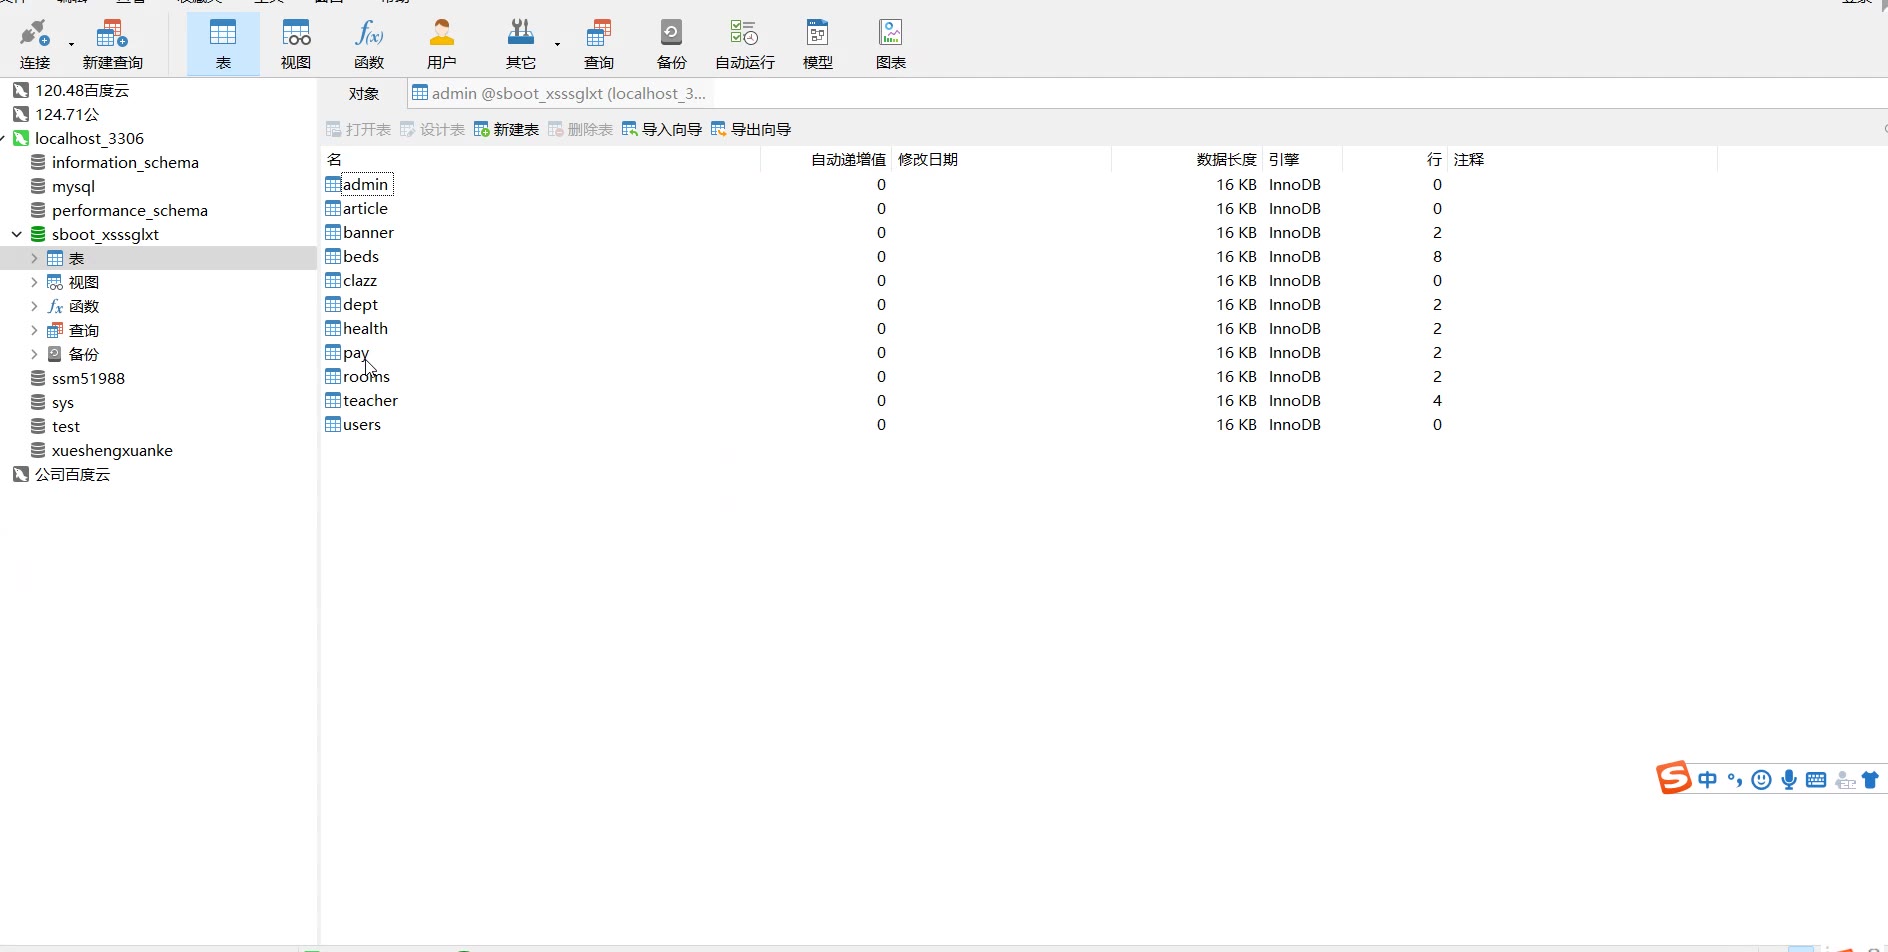Open the dropdown arrow beside 其它
The image size is (1888, 952).
coord(557,44)
